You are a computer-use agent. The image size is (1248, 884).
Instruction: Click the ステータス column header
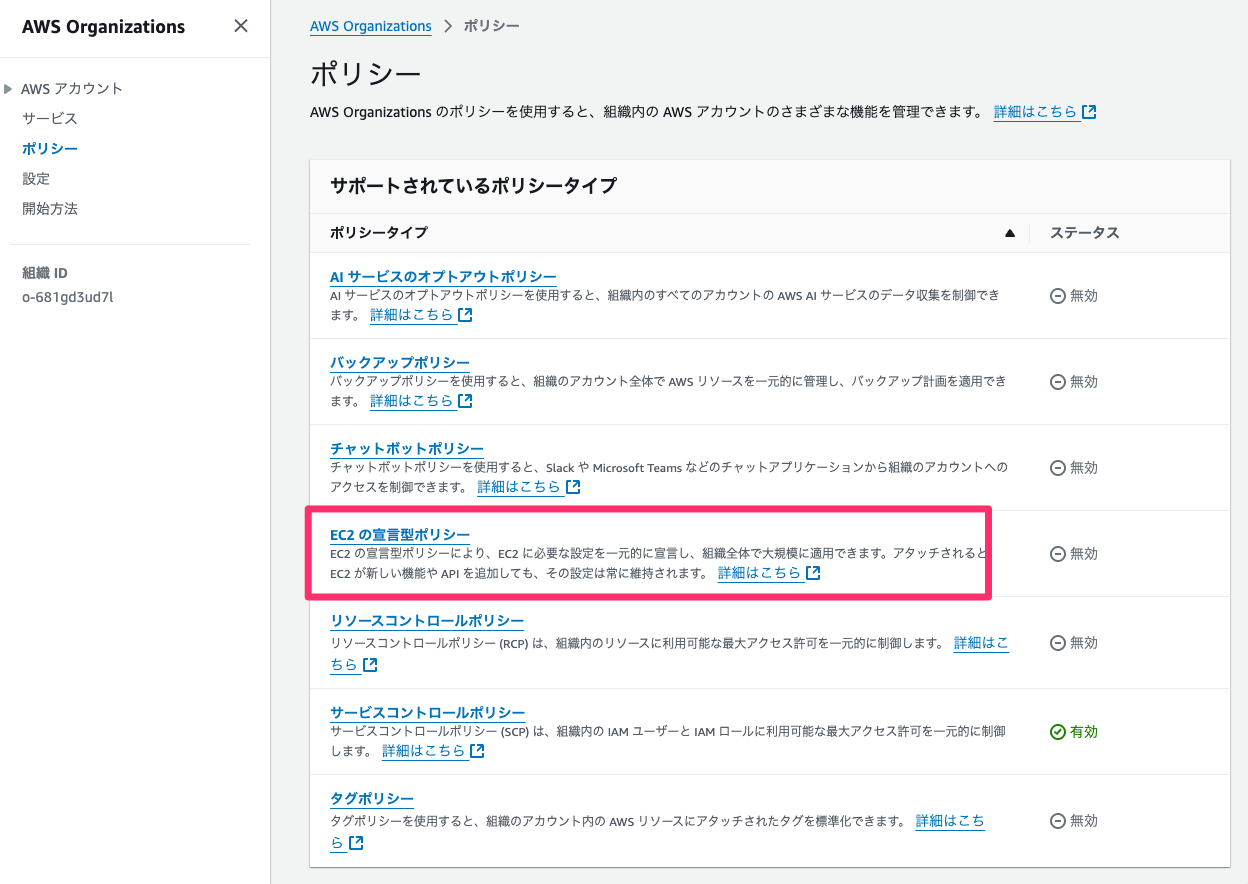coord(1084,232)
